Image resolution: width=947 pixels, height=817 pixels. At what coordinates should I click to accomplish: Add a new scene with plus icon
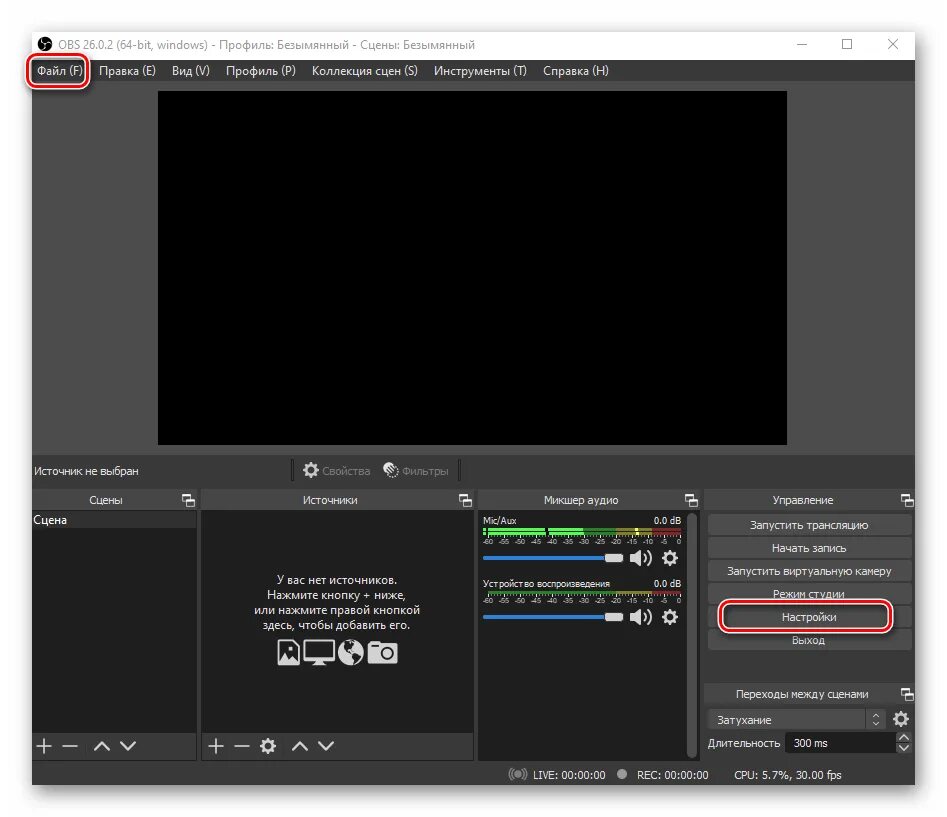43,746
